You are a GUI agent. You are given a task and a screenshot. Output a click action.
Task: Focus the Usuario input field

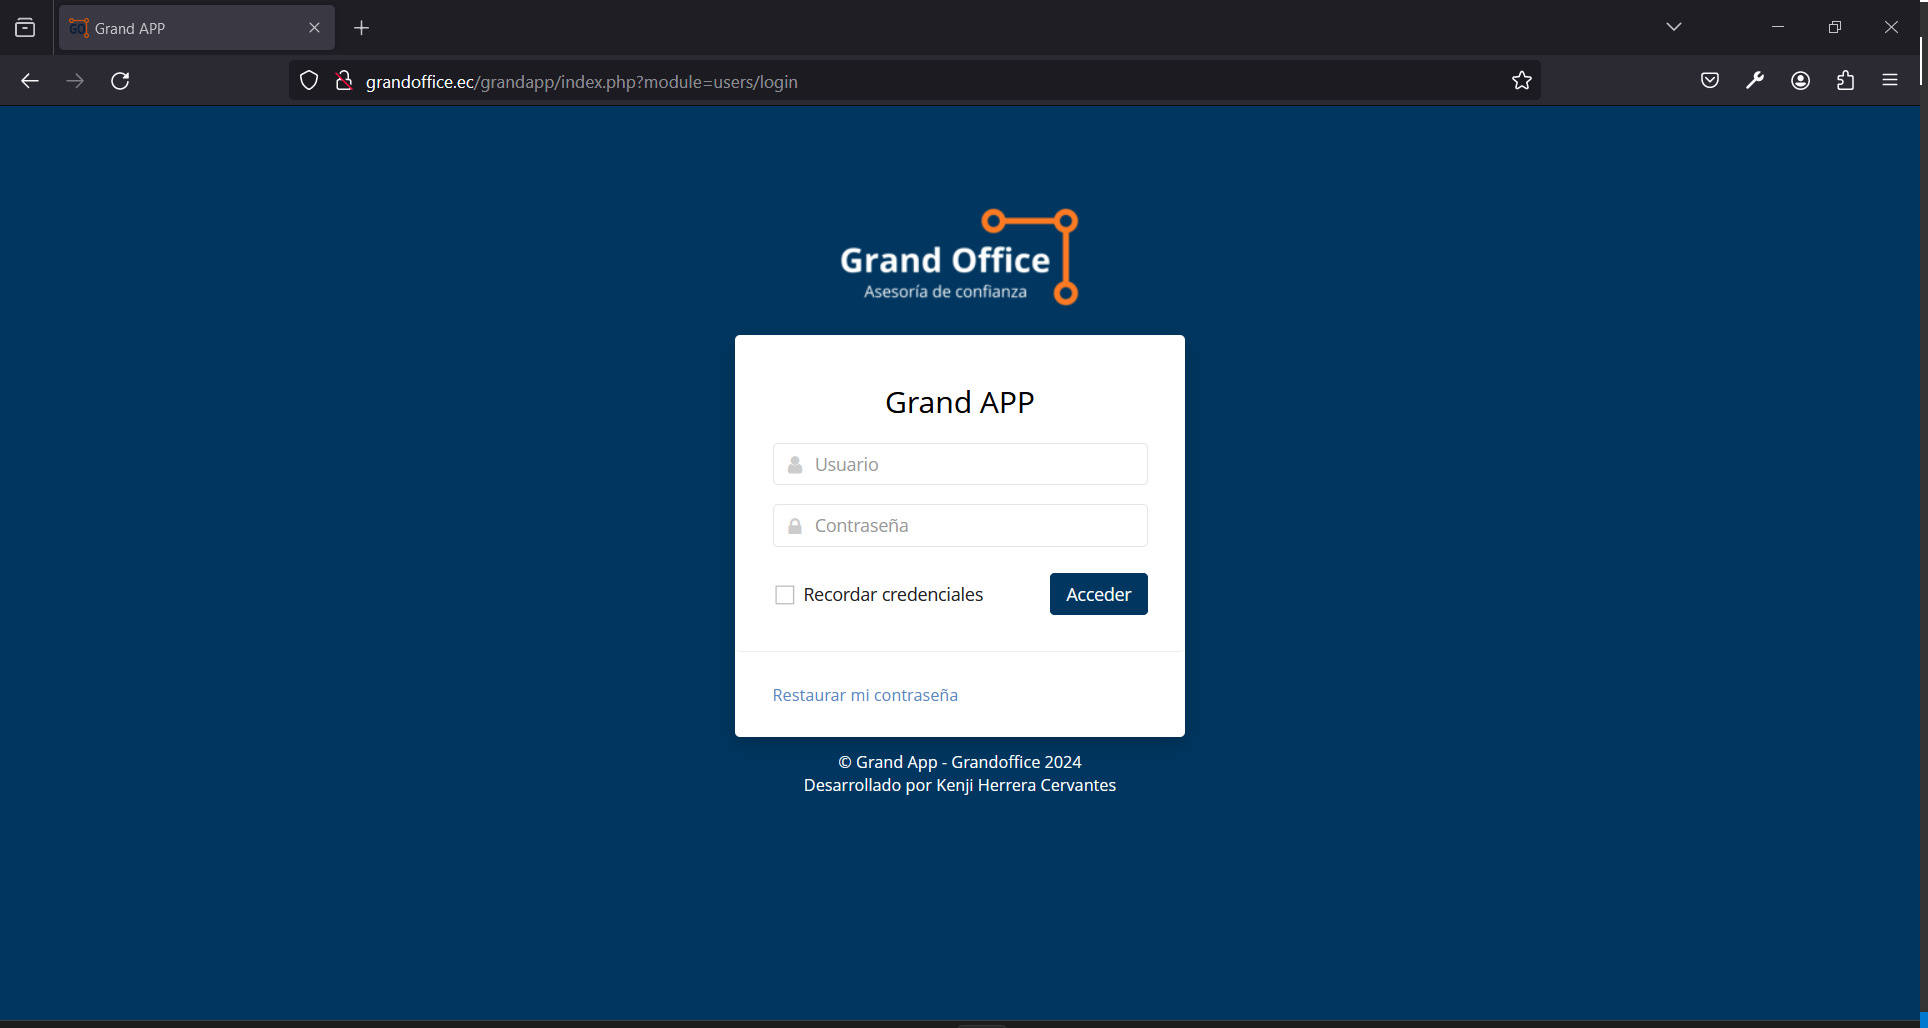click(x=960, y=464)
